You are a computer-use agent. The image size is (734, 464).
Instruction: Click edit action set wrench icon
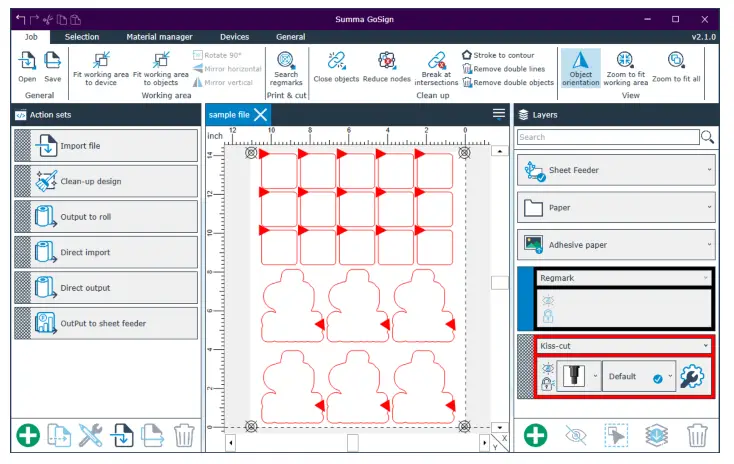pyautogui.click(x=91, y=435)
